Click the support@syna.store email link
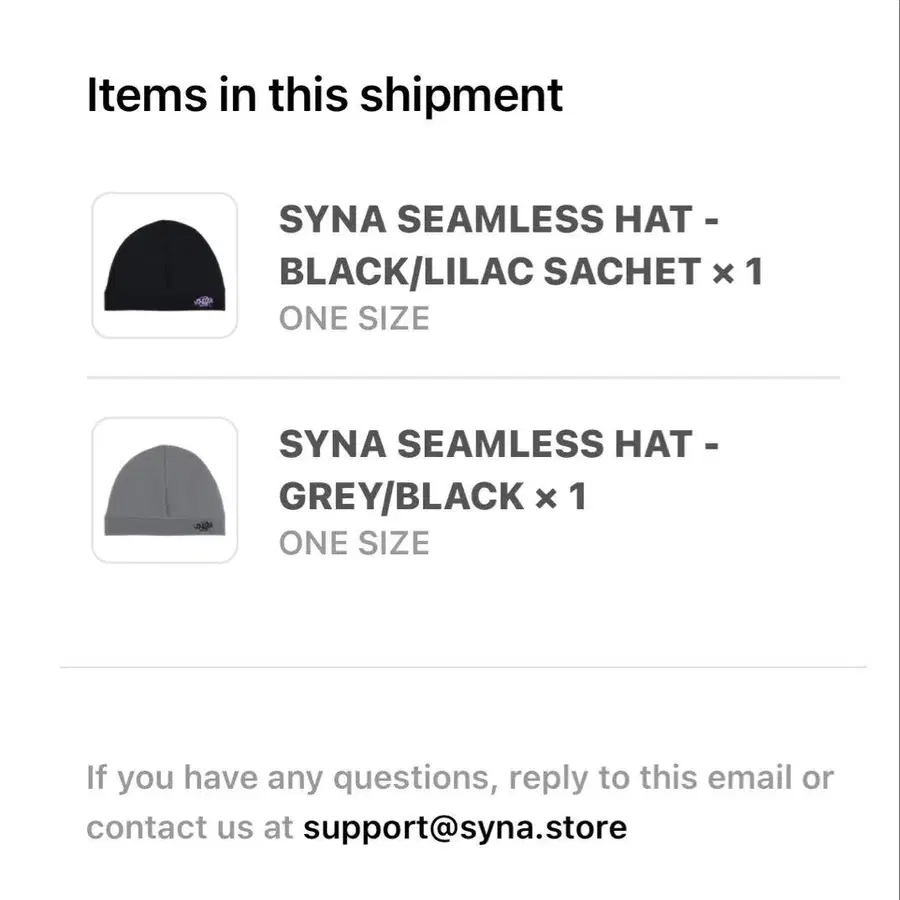 pos(465,828)
